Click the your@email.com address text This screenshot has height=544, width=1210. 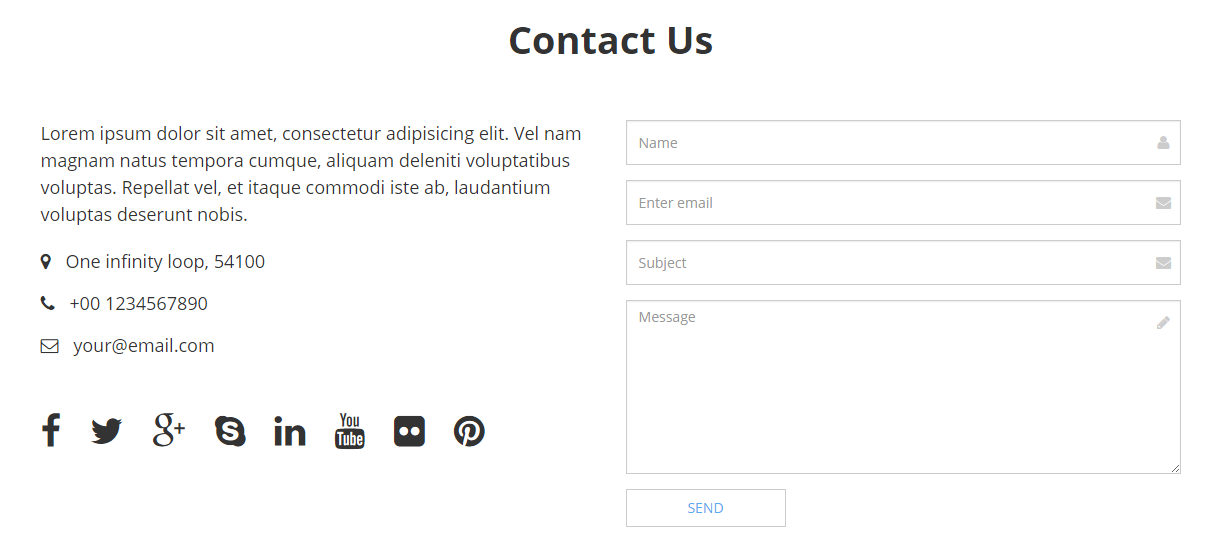point(144,346)
